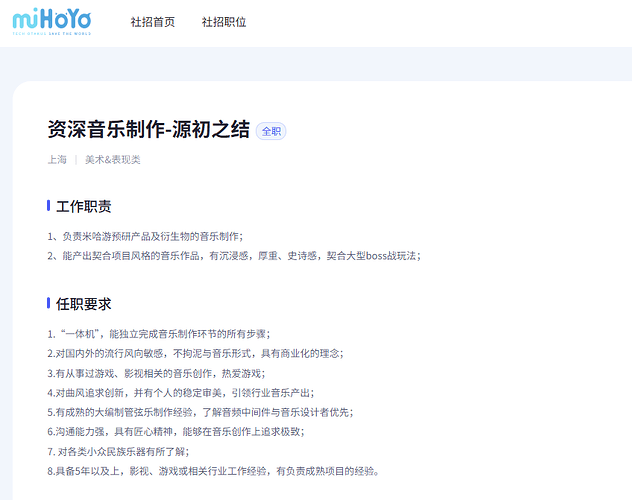632x500 pixels.
Task: Click requirement '6.沟通能力强，具有匠心精神'
Action: pyautogui.click(x=176, y=432)
